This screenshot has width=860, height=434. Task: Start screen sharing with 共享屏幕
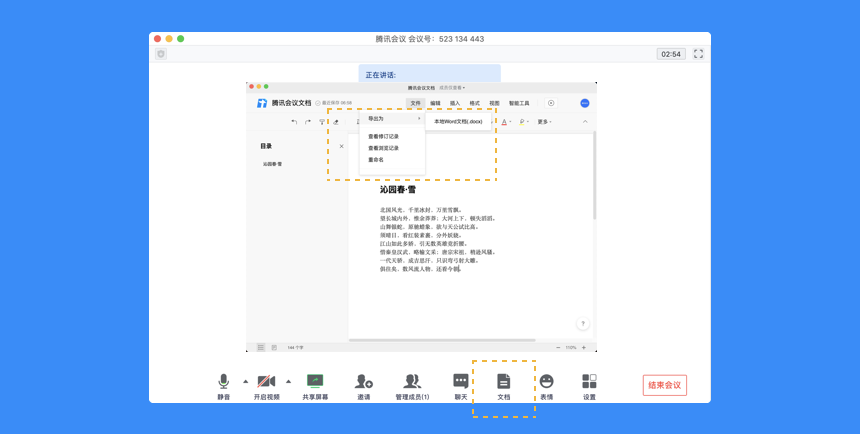(315, 386)
